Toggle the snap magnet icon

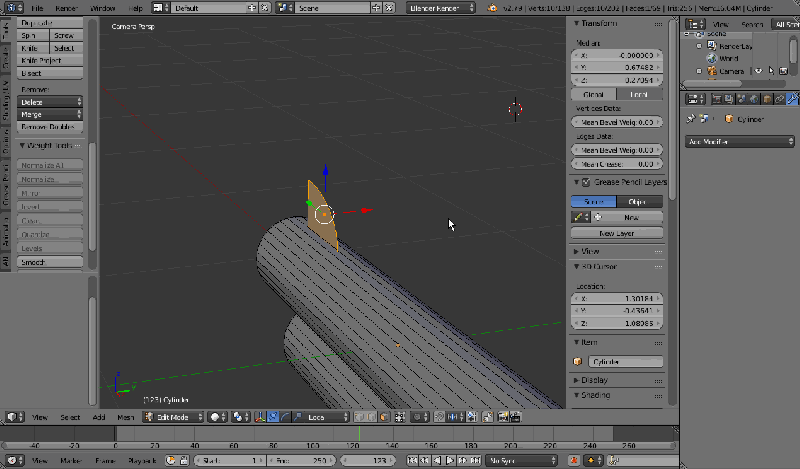[x=439, y=417]
